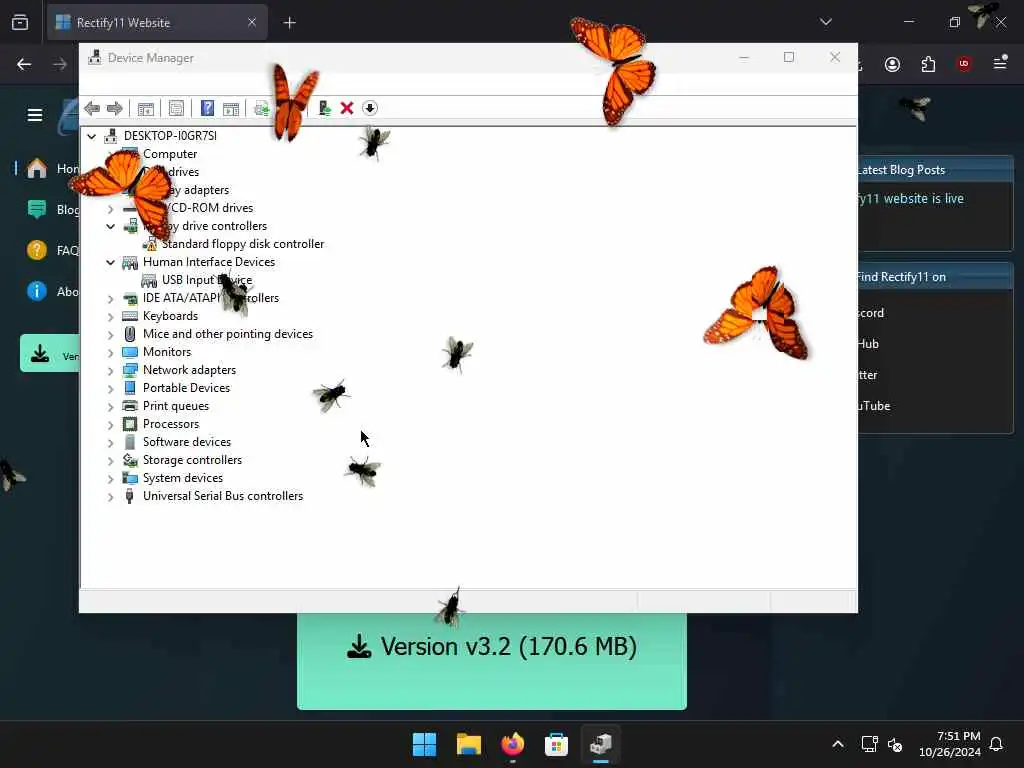Select the Keyboards label
The height and width of the screenshot is (768, 1024).
(x=170, y=316)
